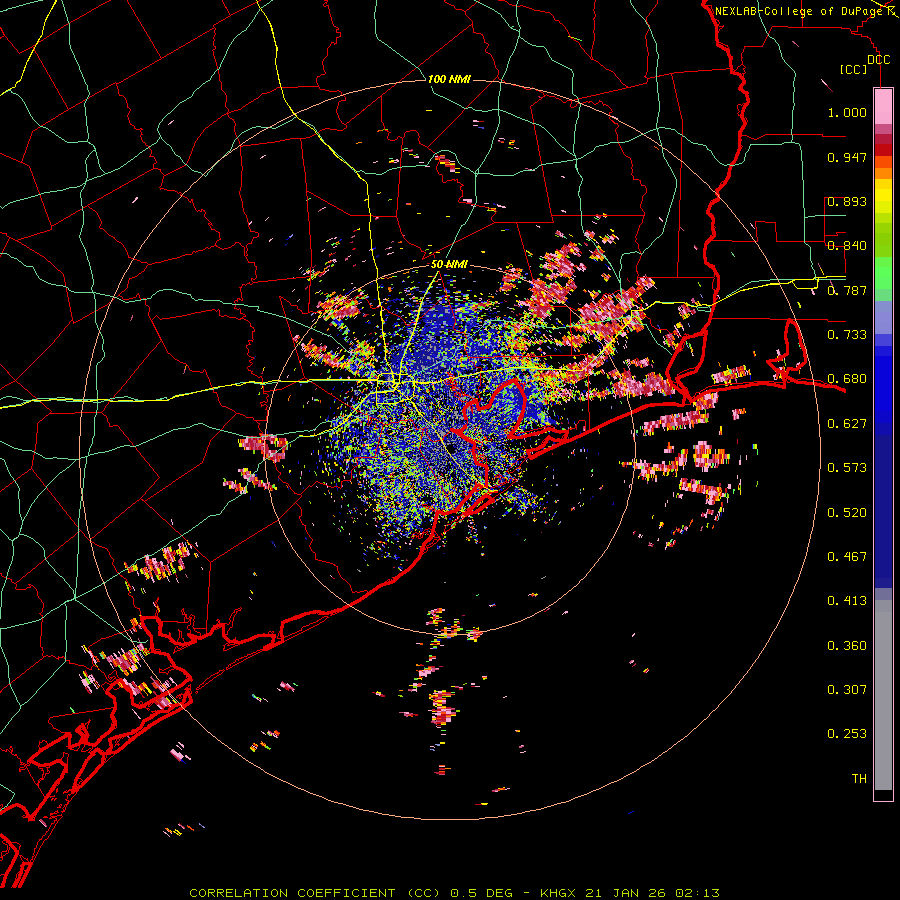The image size is (900, 900).
Task: Click the 0.627 color scale value
Action: (847, 424)
